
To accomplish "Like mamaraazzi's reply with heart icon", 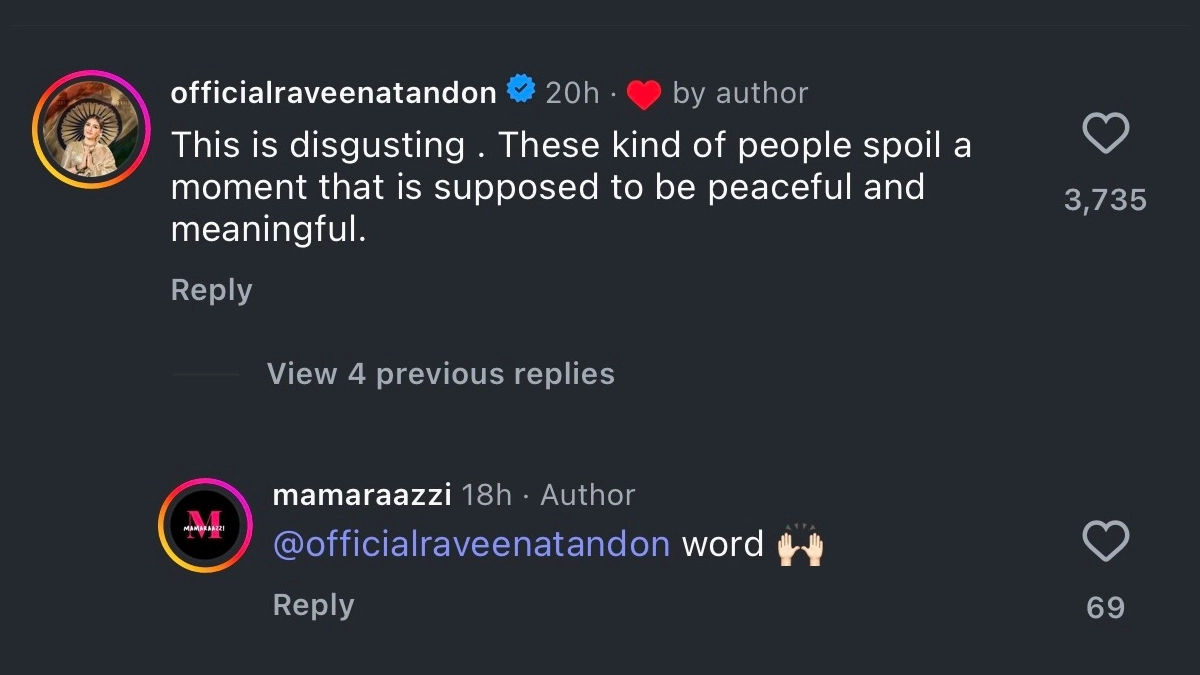I will pyautogui.click(x=1105, y=542).
